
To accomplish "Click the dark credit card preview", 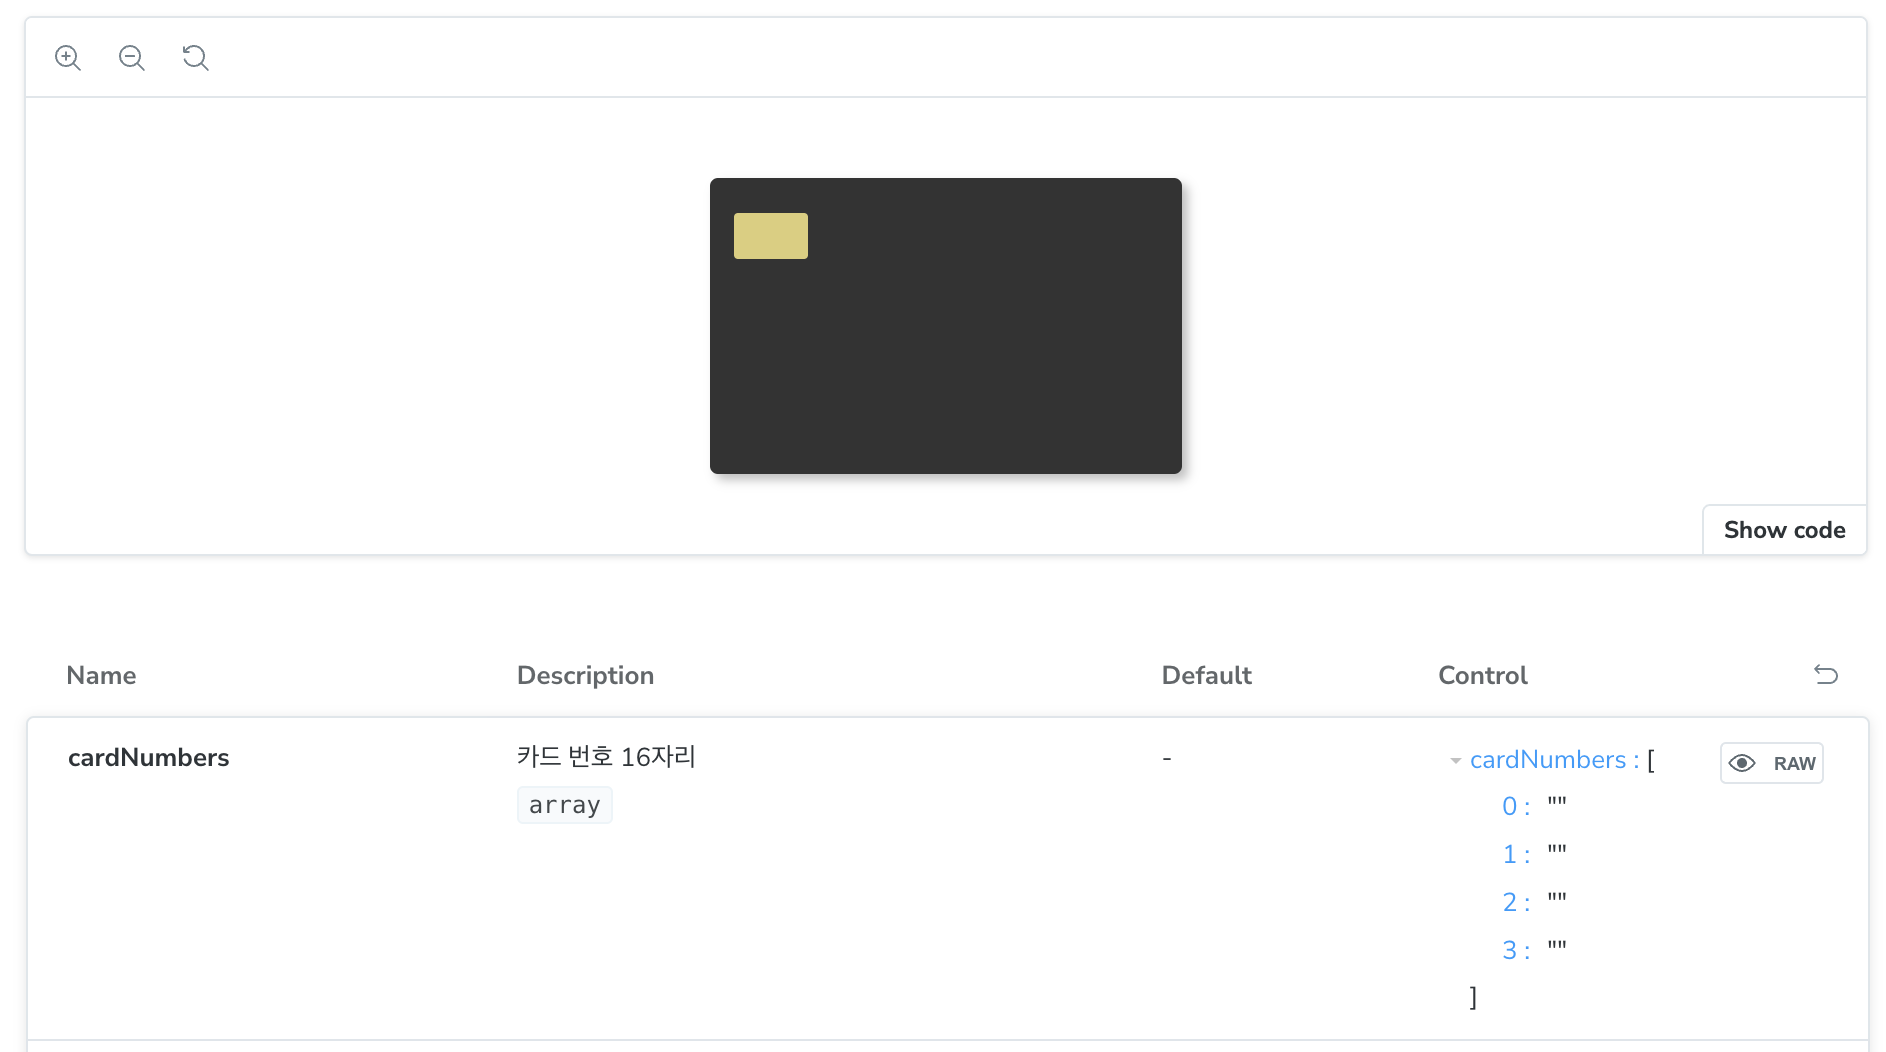I will point(946,326).
